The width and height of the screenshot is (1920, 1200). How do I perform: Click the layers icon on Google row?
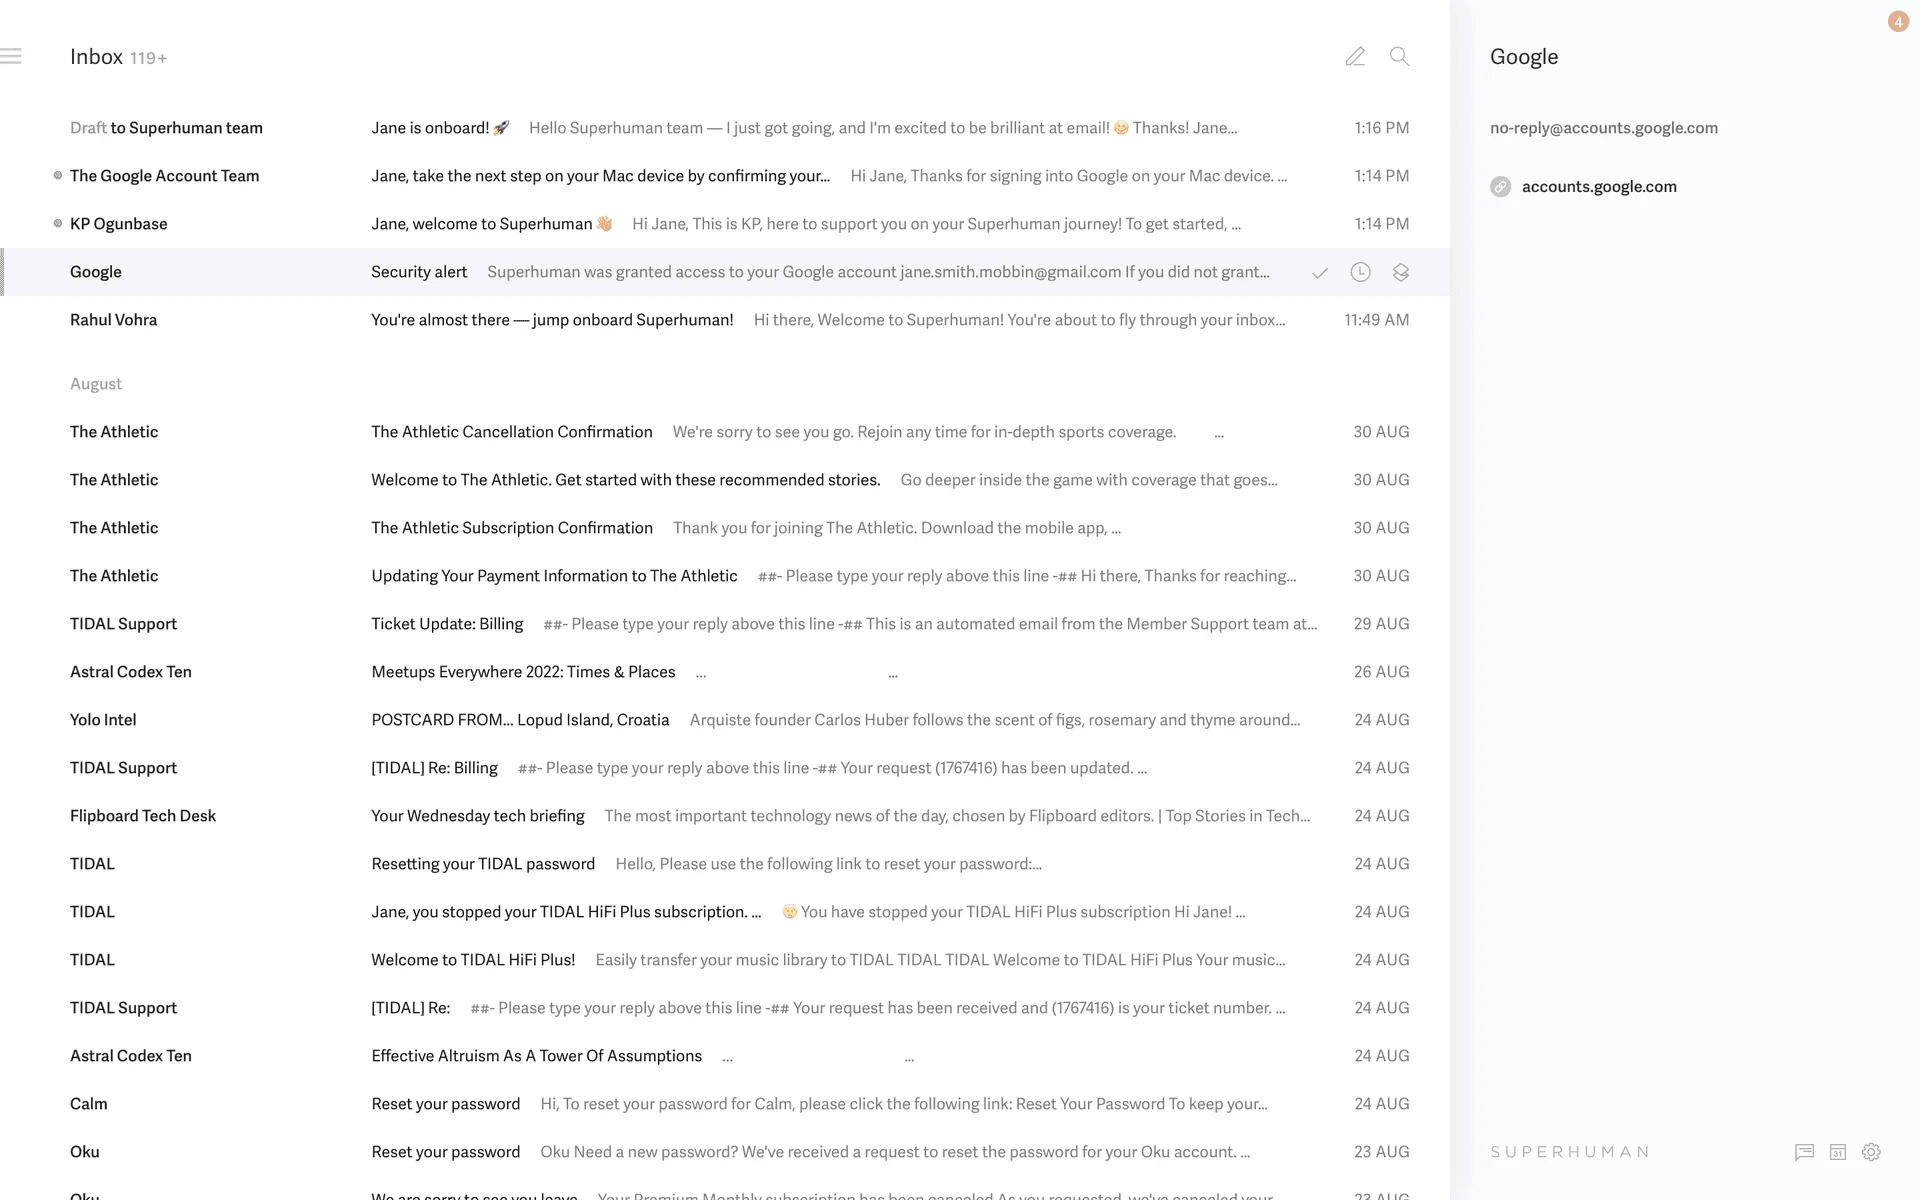1400,272
